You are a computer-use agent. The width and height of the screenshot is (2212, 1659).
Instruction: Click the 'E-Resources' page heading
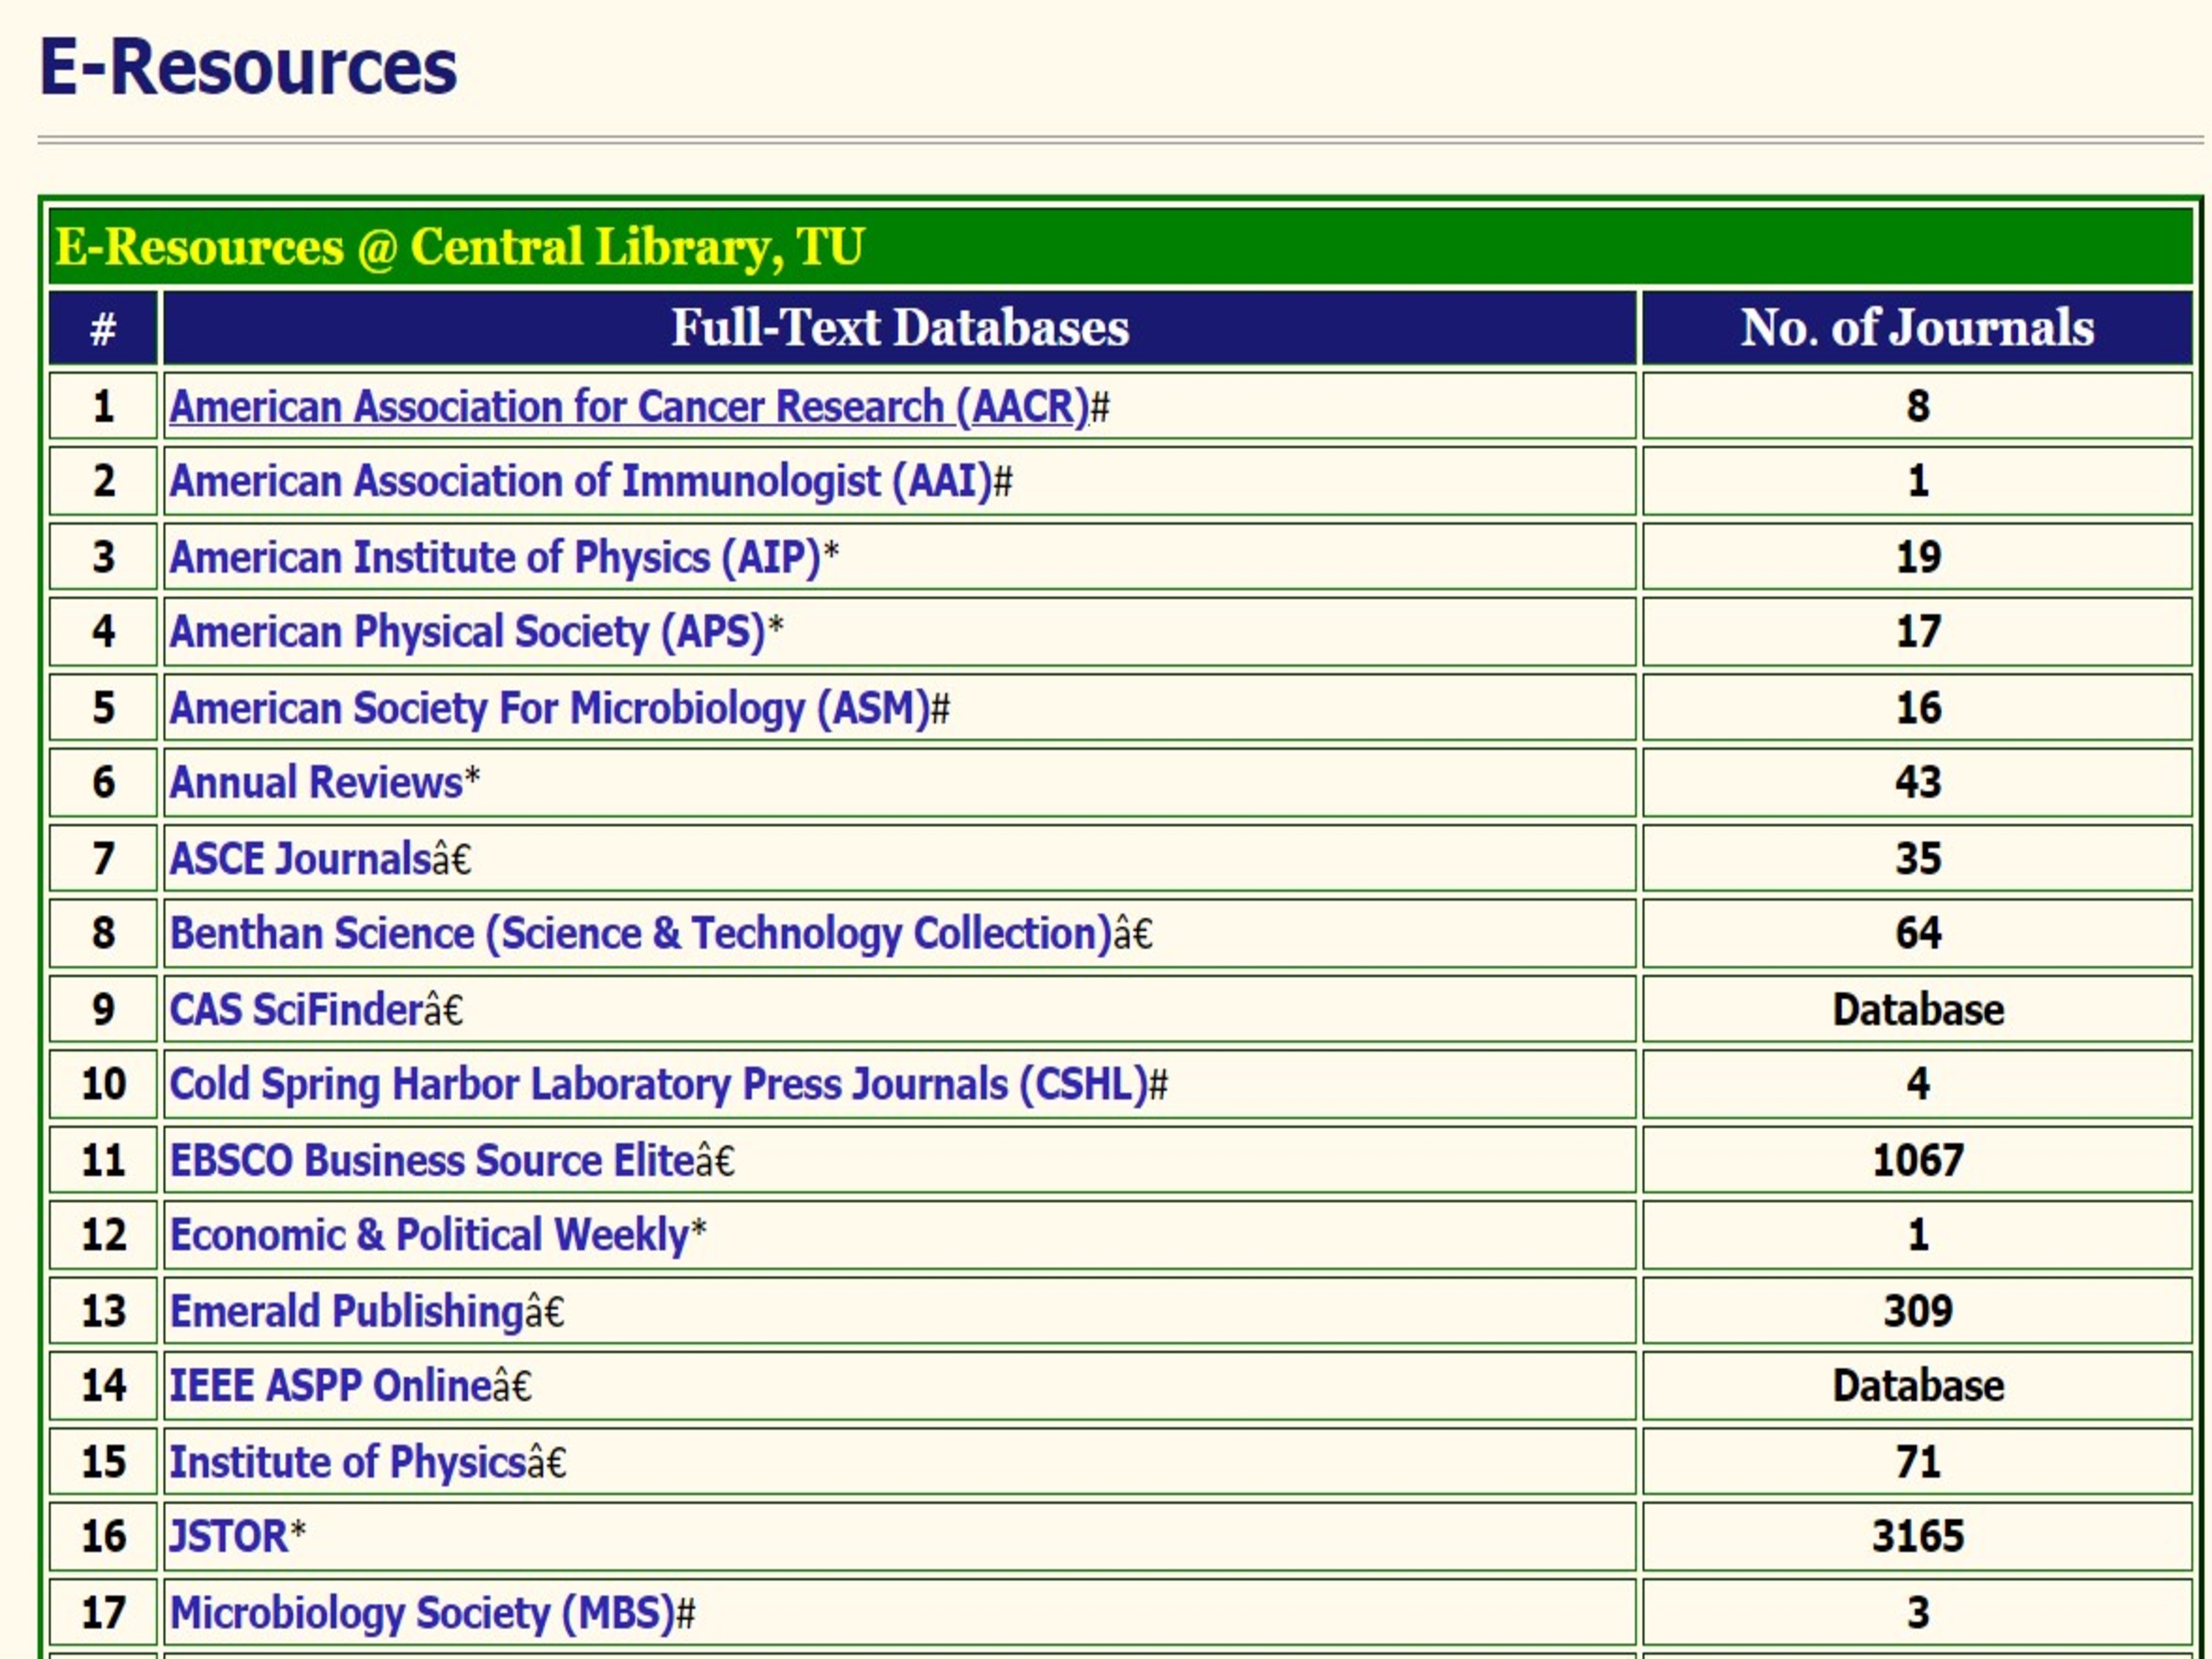pos(248,68)
